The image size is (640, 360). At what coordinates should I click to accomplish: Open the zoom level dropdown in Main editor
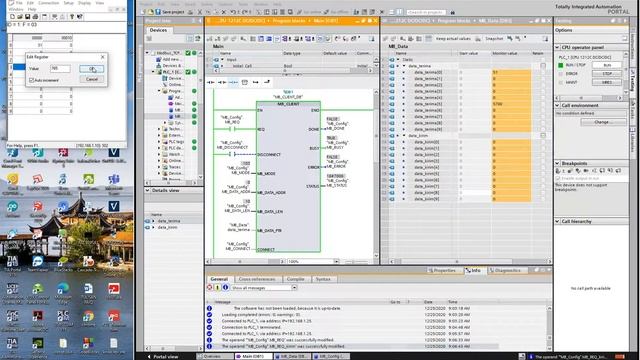tap(337, 261)
